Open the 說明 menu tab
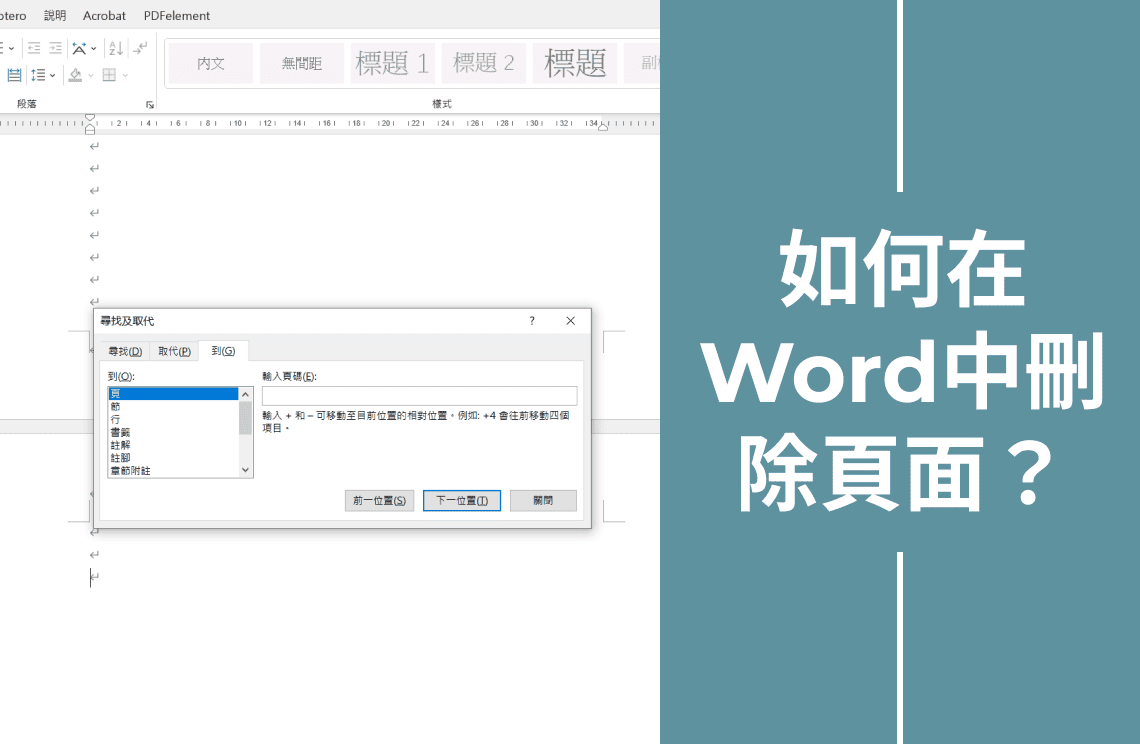Image resolution: width=1140 pixels, height=744 pixels. coord(55,15)
